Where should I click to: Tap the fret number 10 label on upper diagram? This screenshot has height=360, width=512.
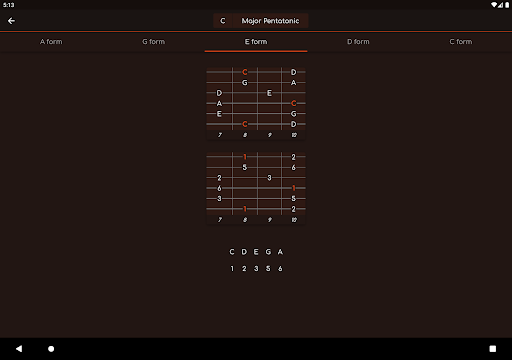pos(294,135)
